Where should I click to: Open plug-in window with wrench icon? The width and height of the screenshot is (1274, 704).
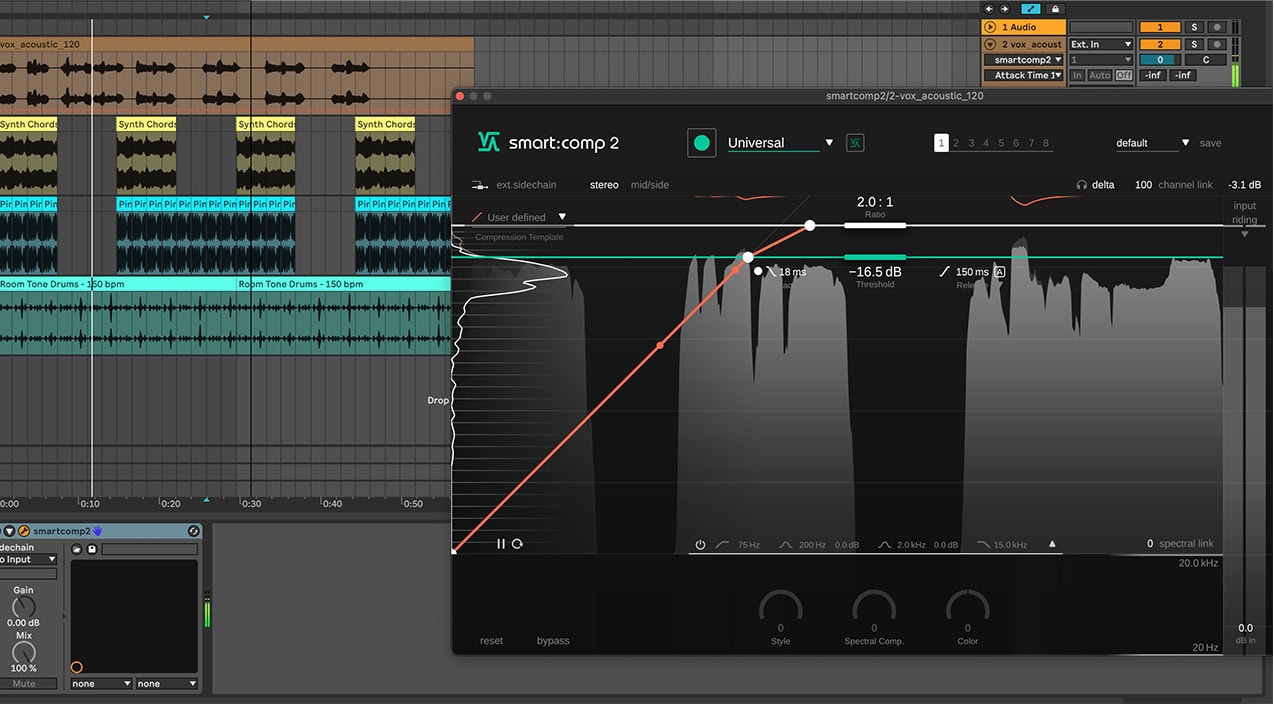tap(24, 531)
